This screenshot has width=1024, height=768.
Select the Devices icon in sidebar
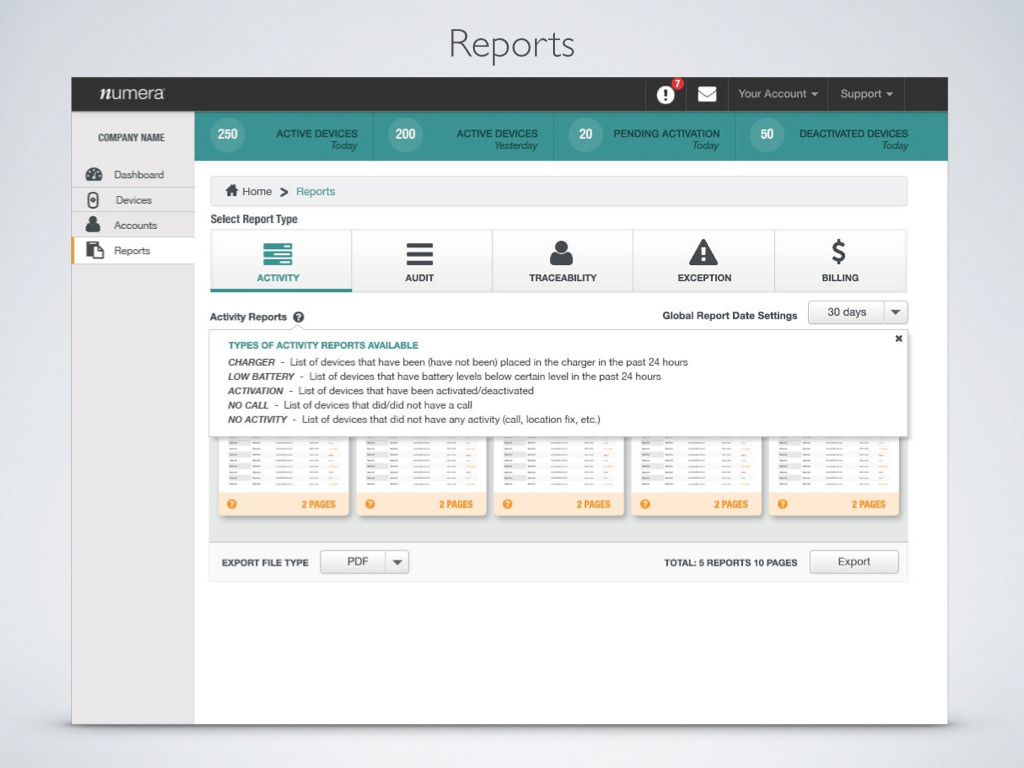tap(93, 200)
